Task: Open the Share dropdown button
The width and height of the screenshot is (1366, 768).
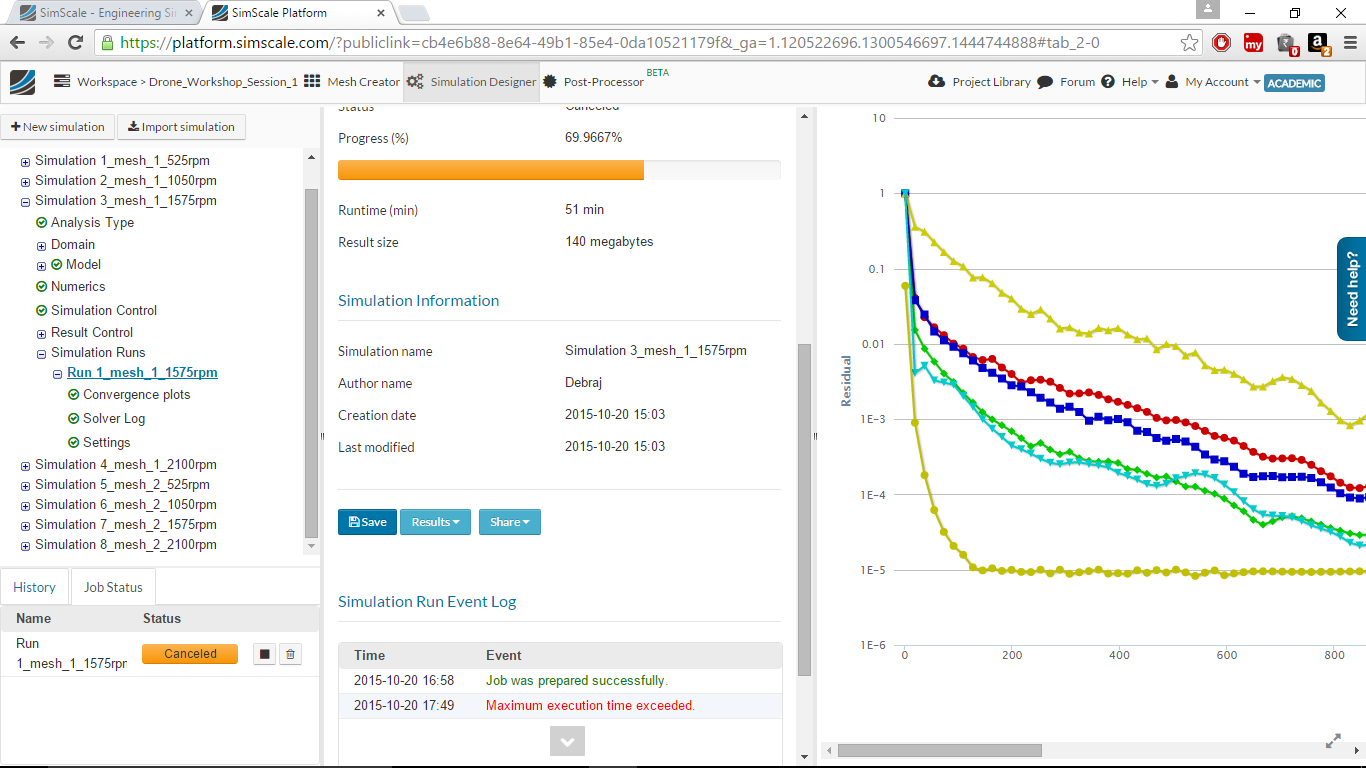Action: pos(510,522)
